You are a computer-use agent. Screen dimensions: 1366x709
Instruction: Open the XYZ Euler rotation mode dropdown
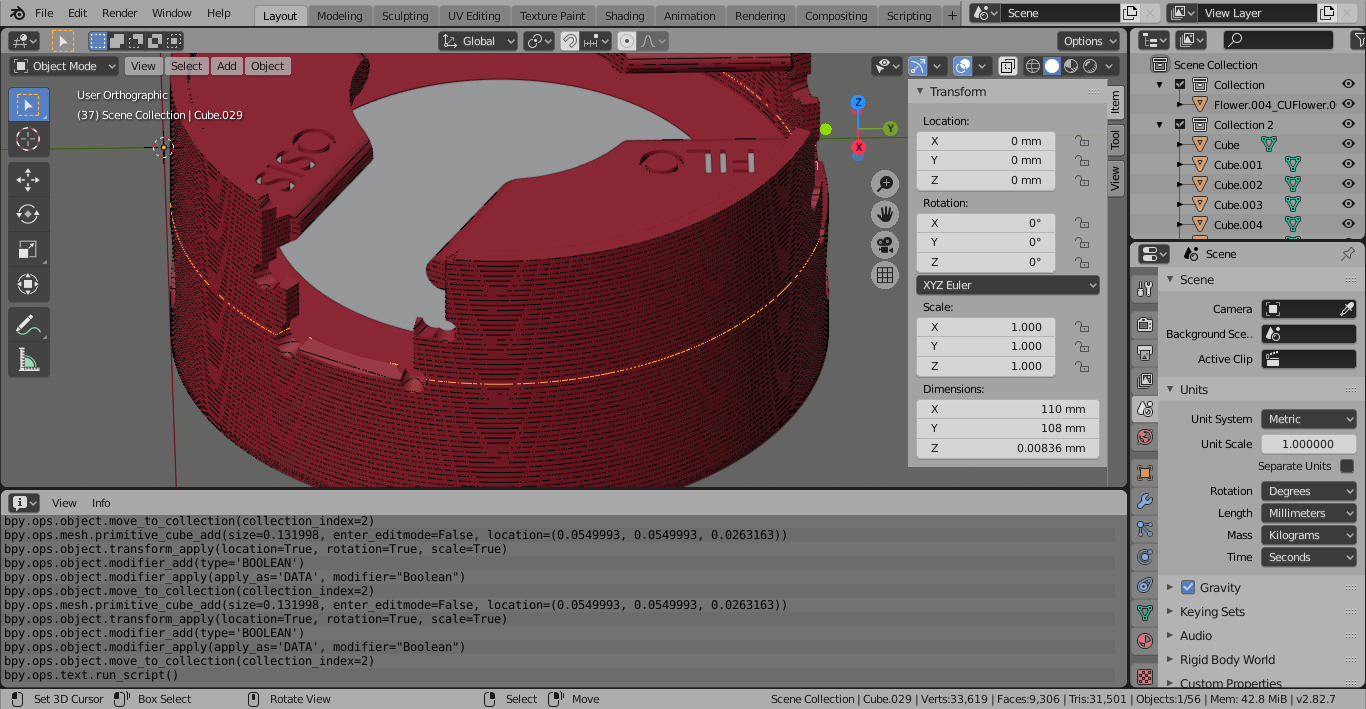[1008, 285]
